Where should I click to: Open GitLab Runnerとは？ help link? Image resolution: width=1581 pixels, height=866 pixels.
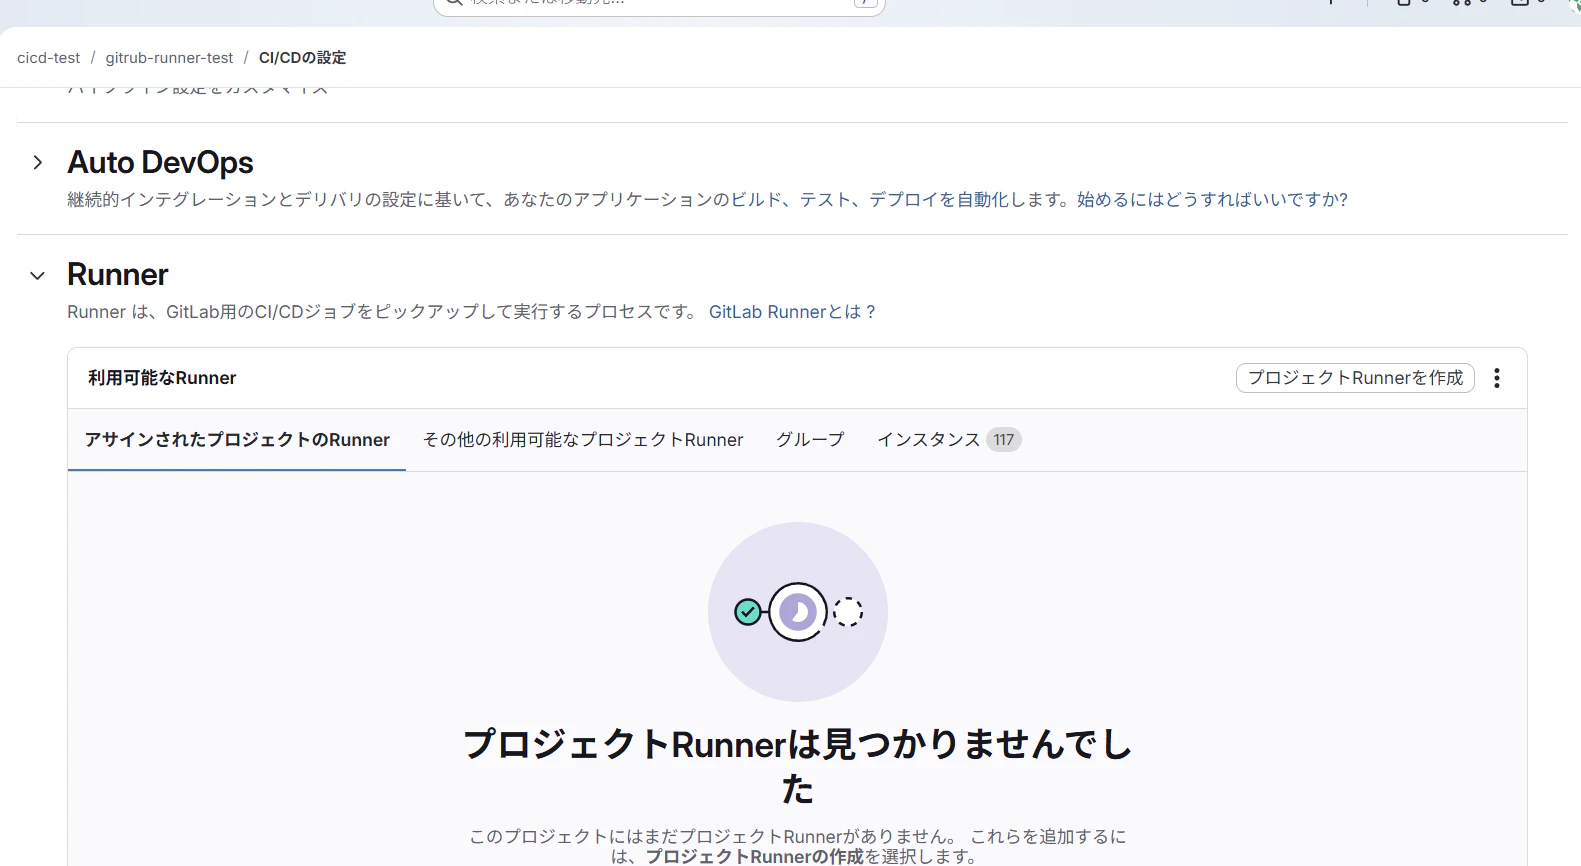pyautogui.click(x=793, y=312)
